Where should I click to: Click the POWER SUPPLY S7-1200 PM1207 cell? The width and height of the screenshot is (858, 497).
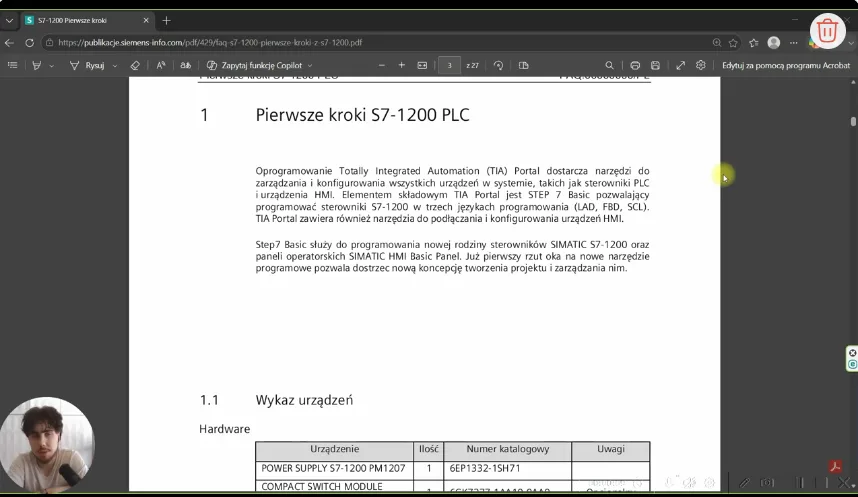333,469
